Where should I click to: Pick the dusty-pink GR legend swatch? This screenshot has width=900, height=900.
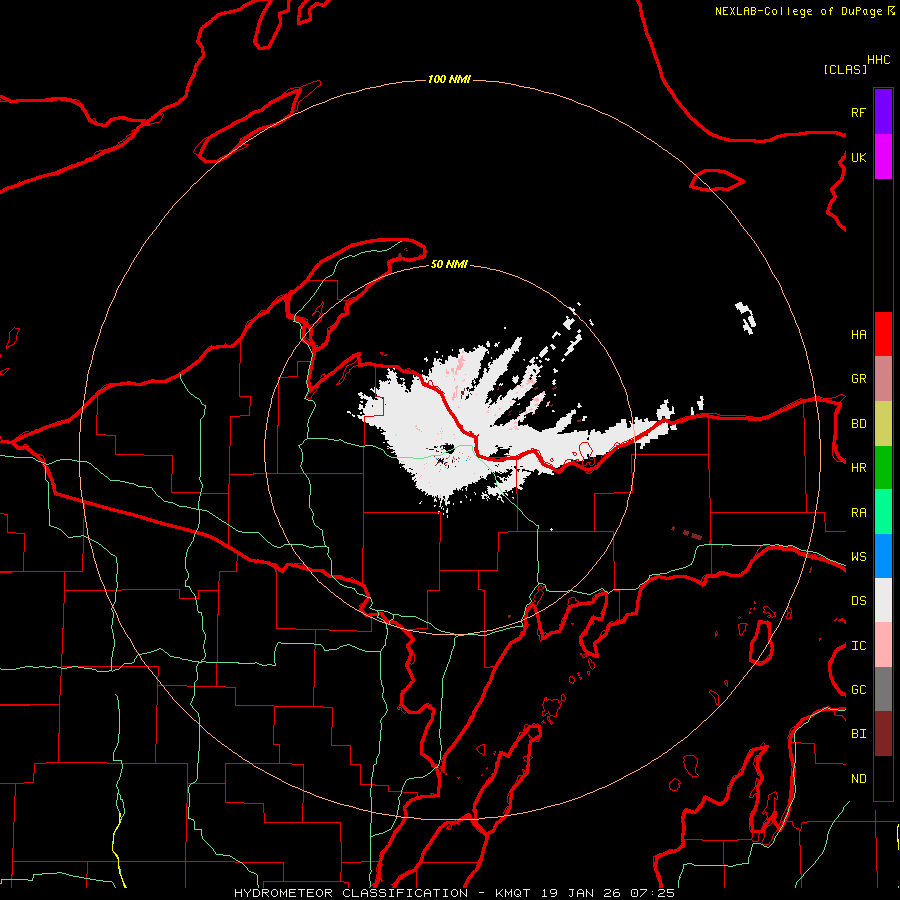(x=883, y=379)
